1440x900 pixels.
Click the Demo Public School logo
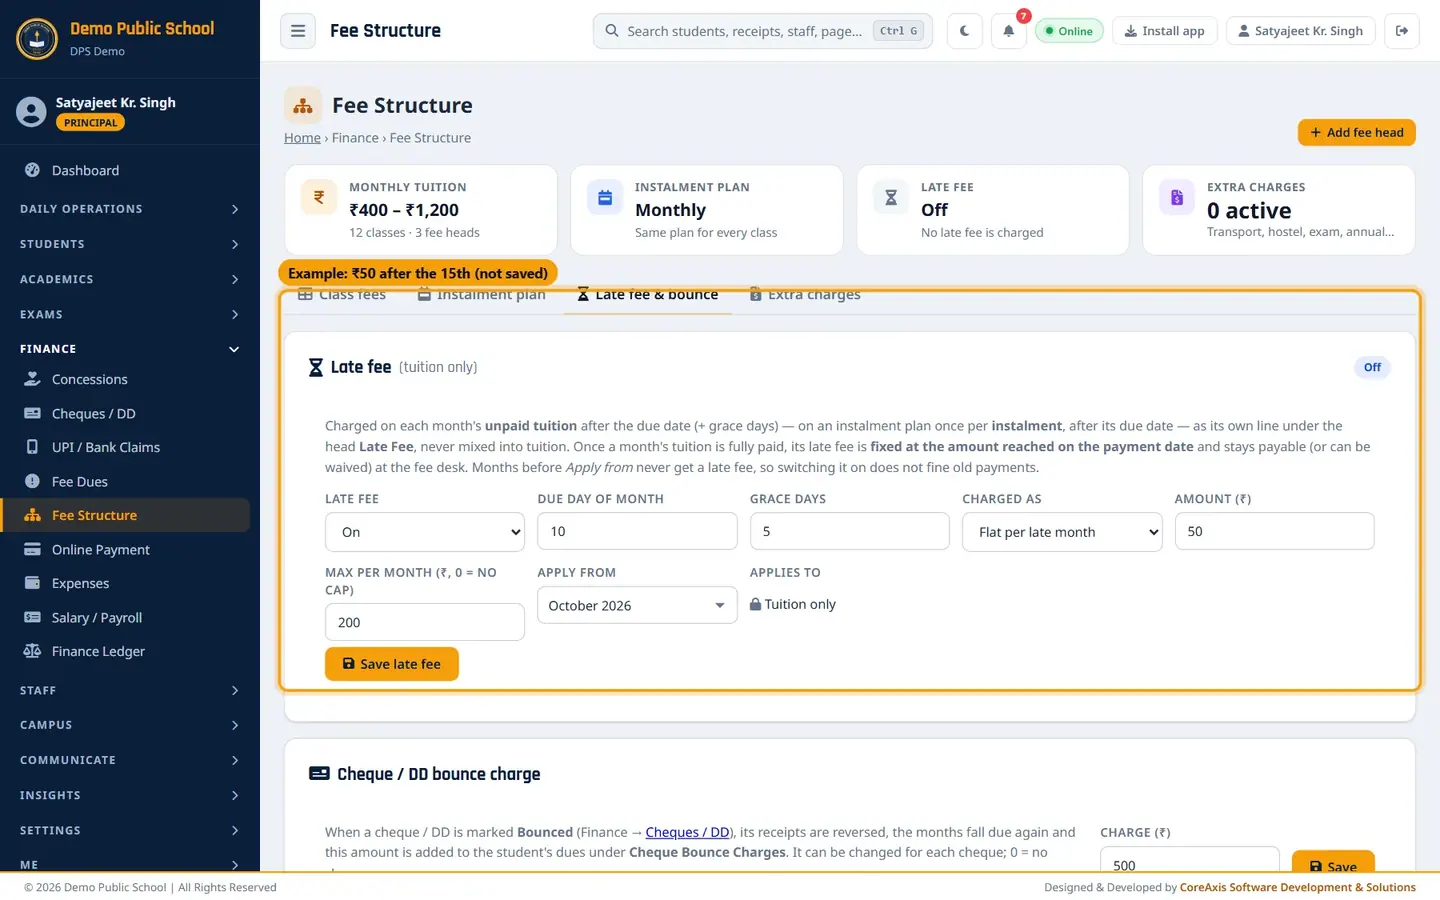37,39
